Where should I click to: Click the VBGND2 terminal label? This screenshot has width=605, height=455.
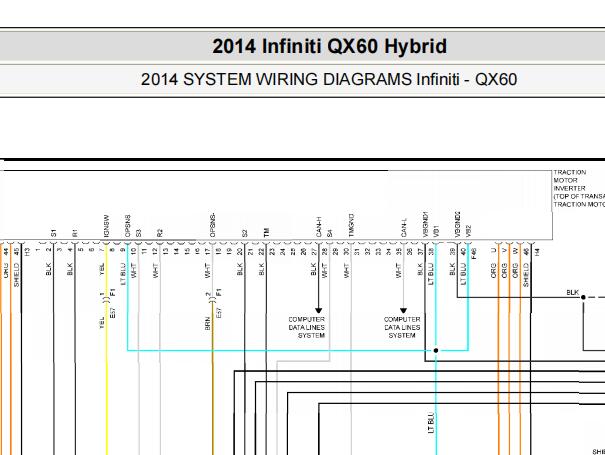[x=458, y=224]
